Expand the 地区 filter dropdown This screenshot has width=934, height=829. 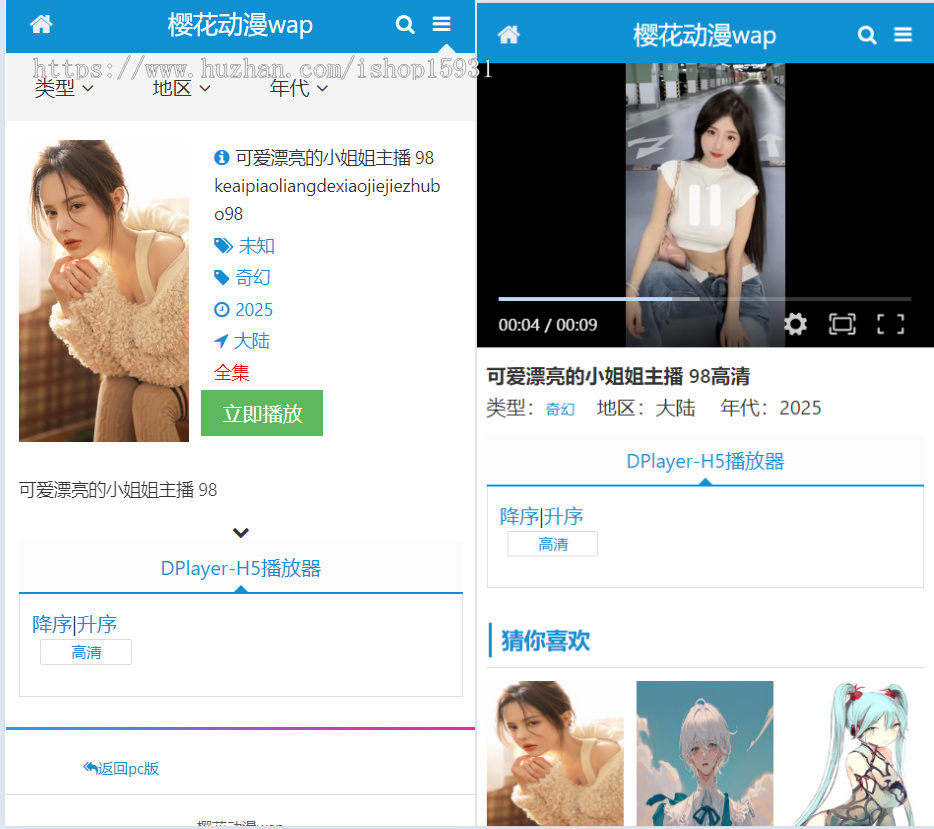pyautogui.click(x=181, y=88)
